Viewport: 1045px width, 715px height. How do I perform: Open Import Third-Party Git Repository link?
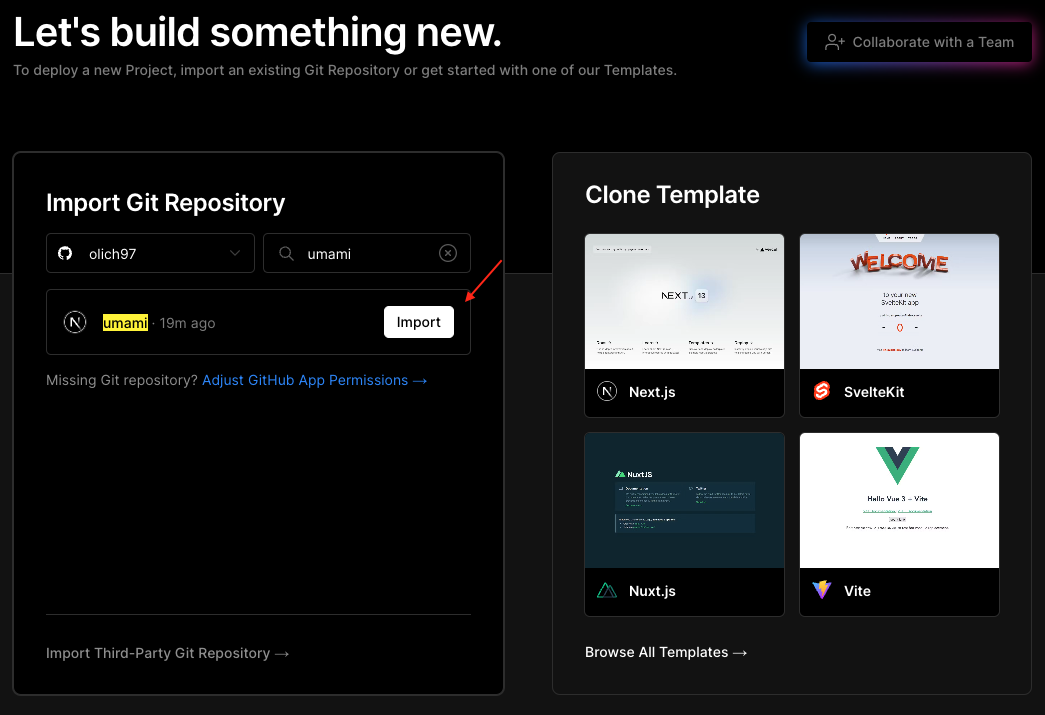[167, 653]
